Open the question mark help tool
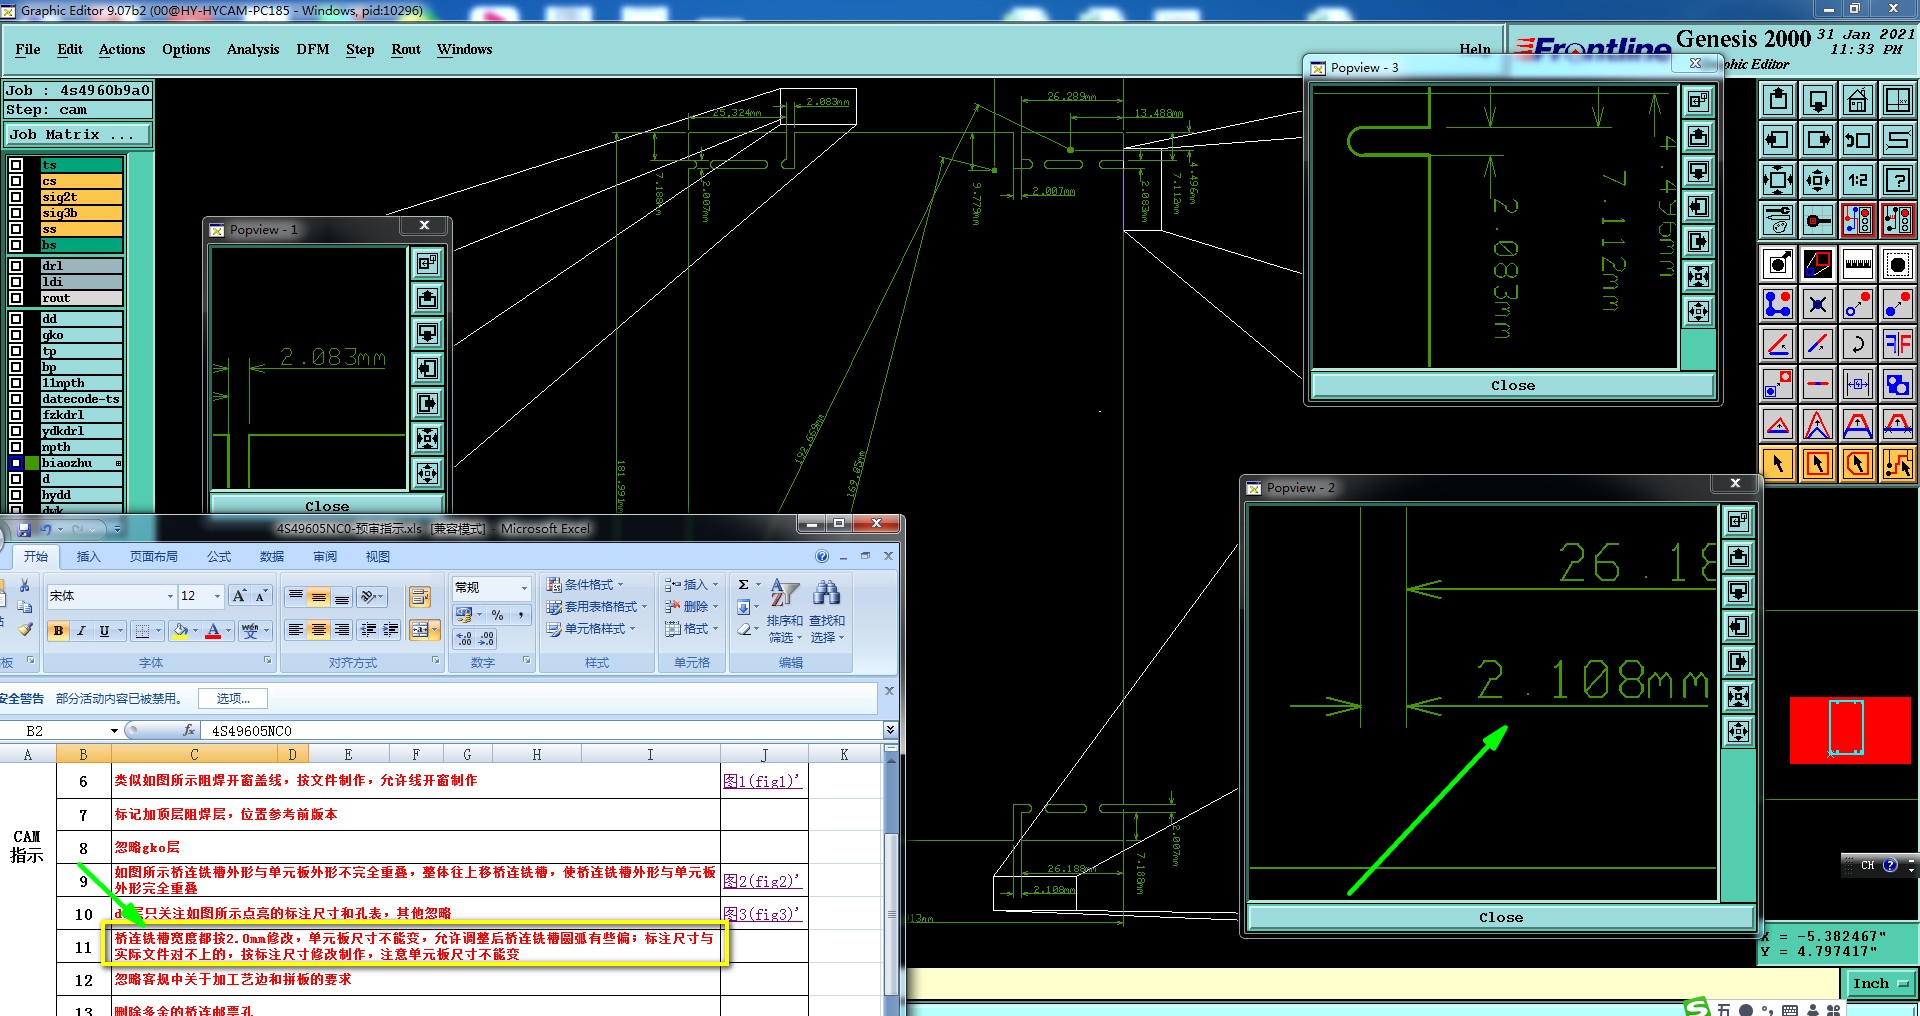 (1897, 180)
